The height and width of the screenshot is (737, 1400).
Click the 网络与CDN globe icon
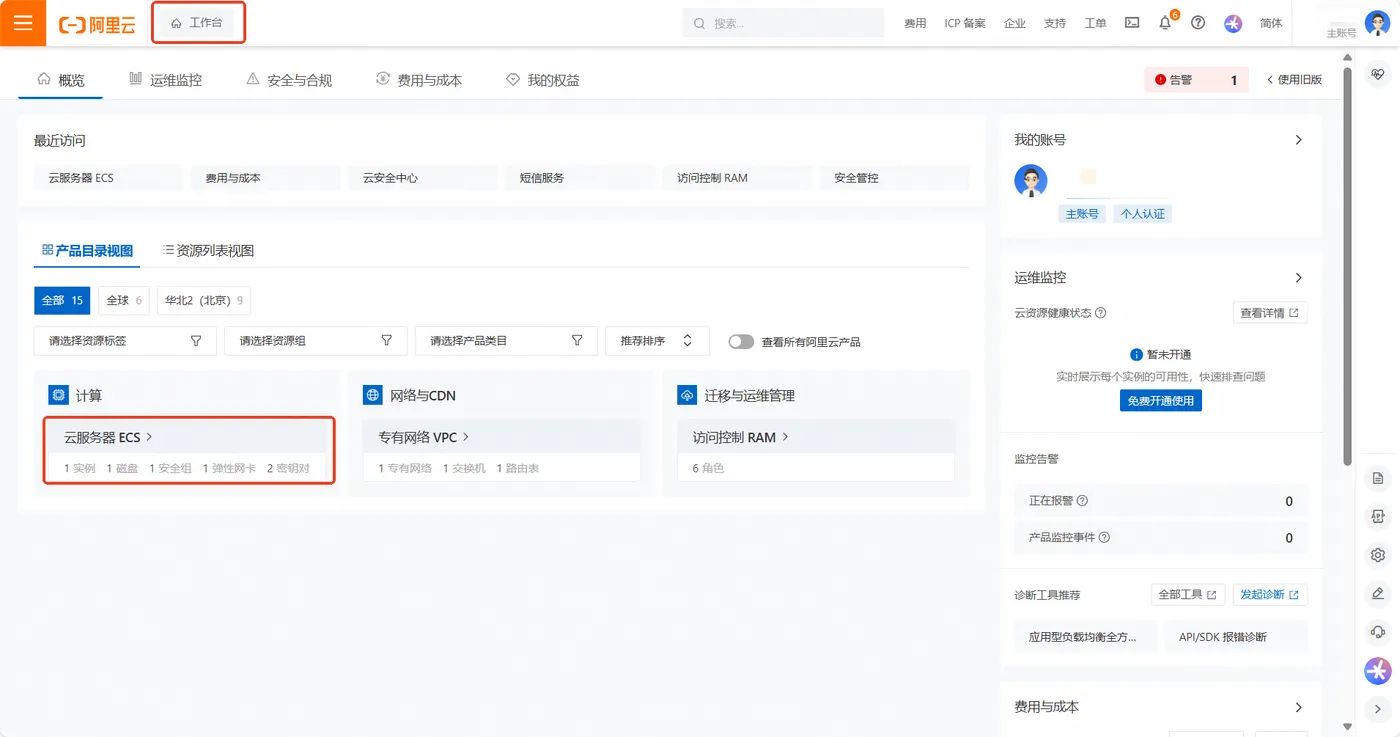[373, 395]
